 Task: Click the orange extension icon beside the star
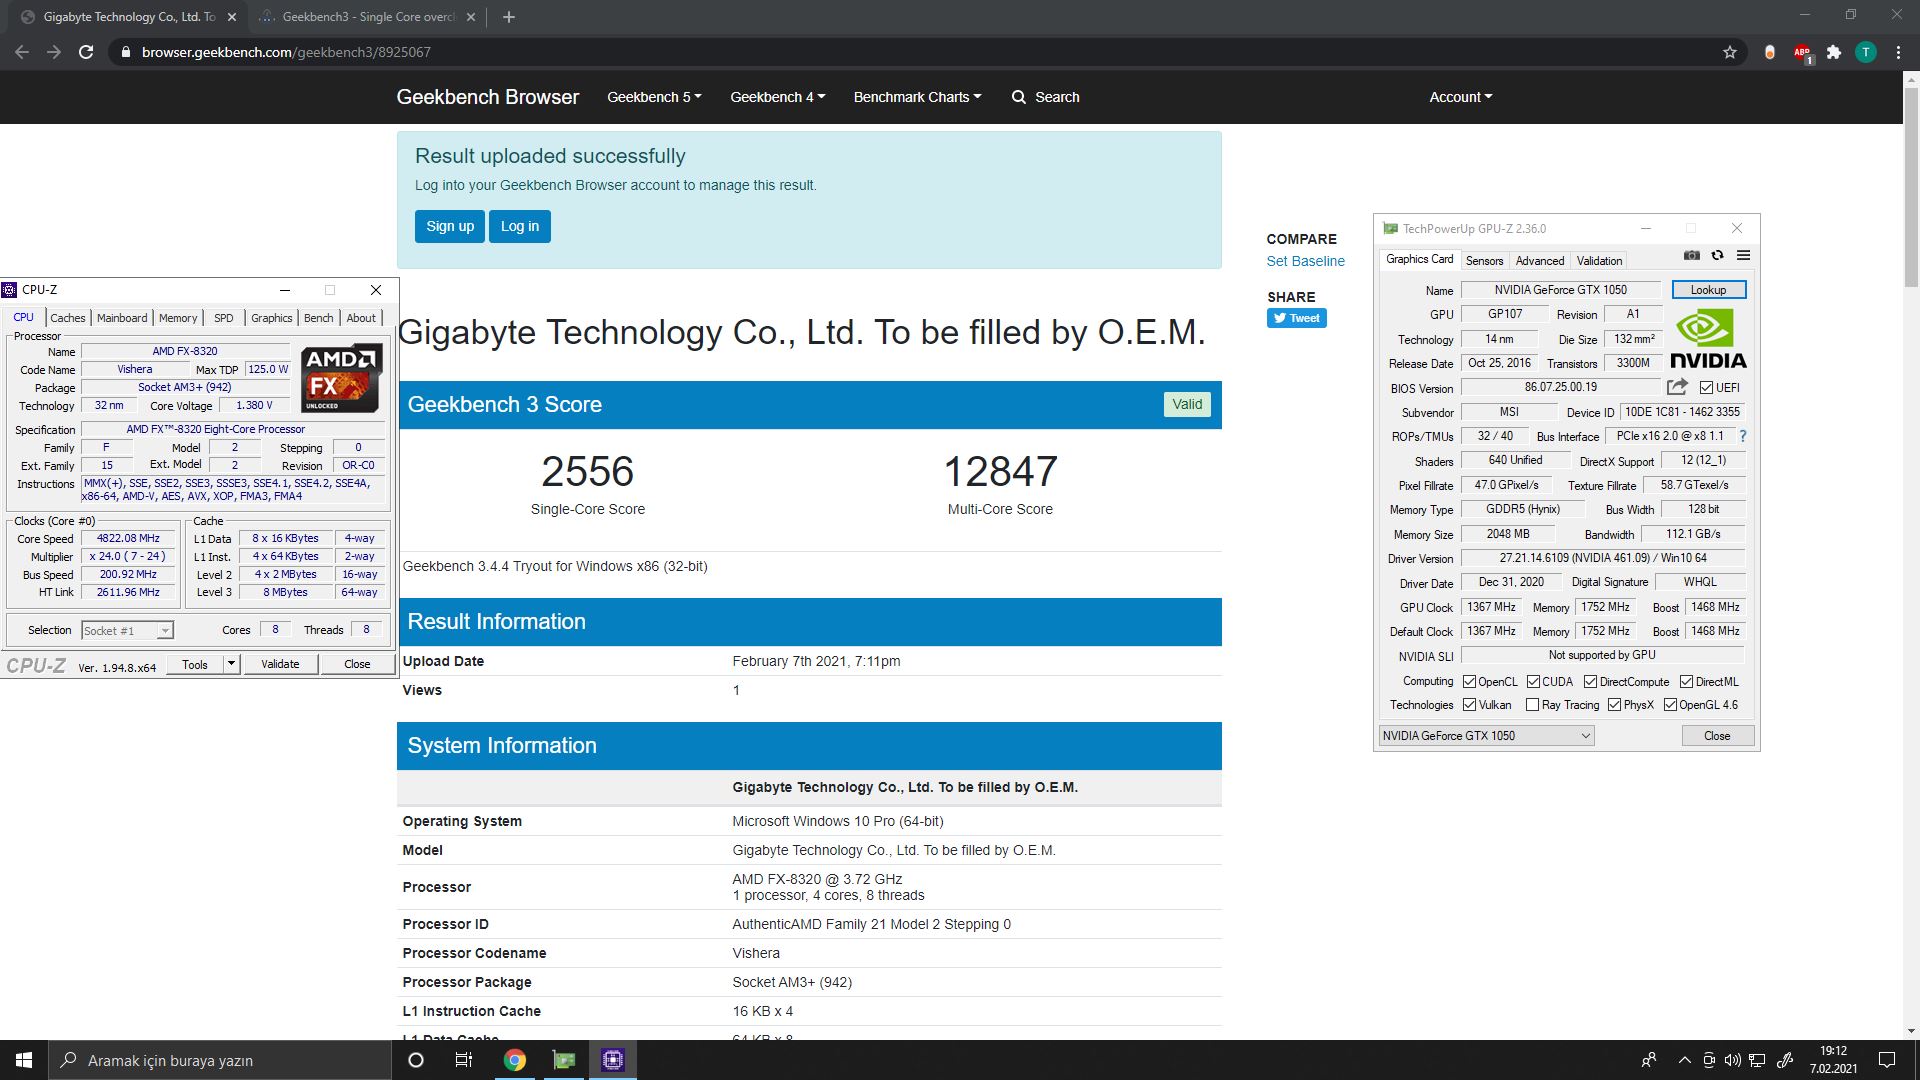pyautogui.click(x=1770, y=52)
